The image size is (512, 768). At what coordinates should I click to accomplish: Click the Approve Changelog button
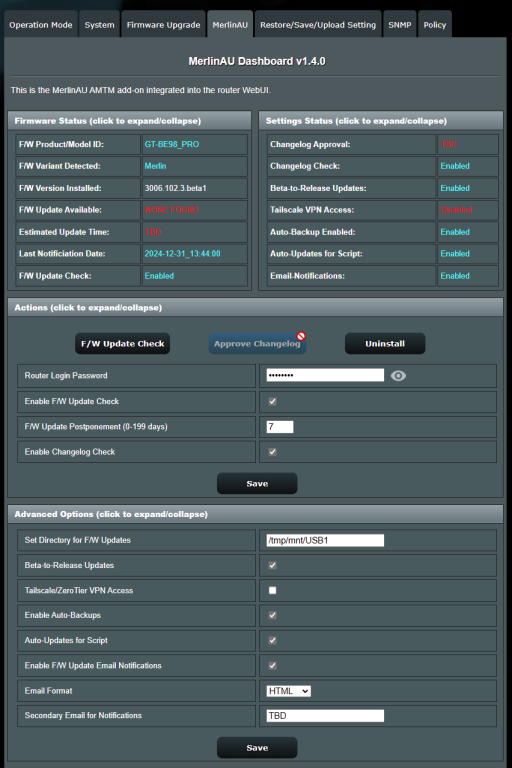point(257,344)
